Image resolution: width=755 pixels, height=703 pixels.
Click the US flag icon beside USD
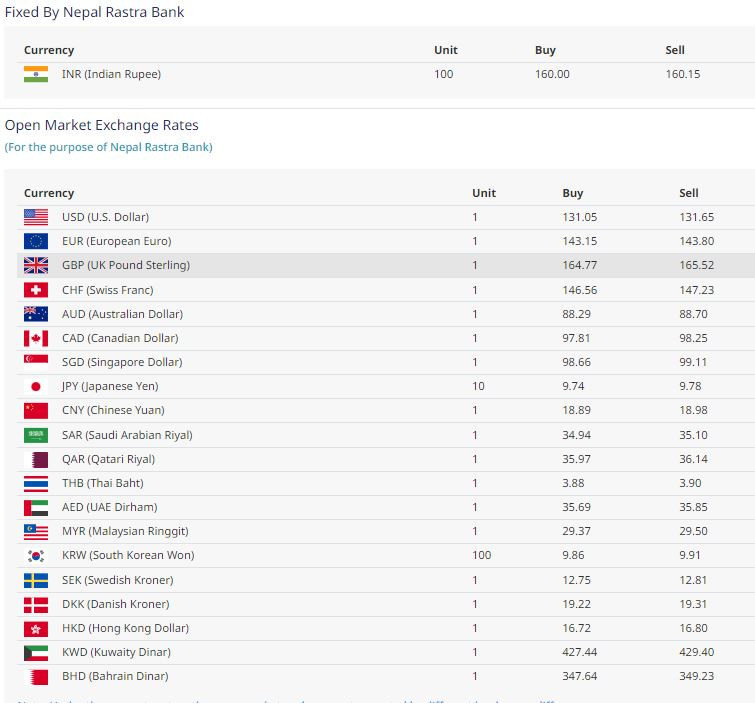click(x=36, y=217)
